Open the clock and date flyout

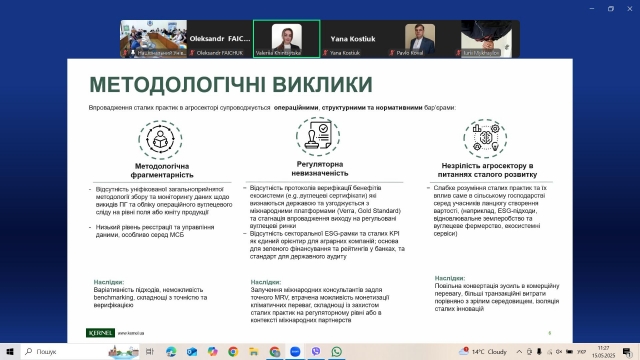click(603, 352)
